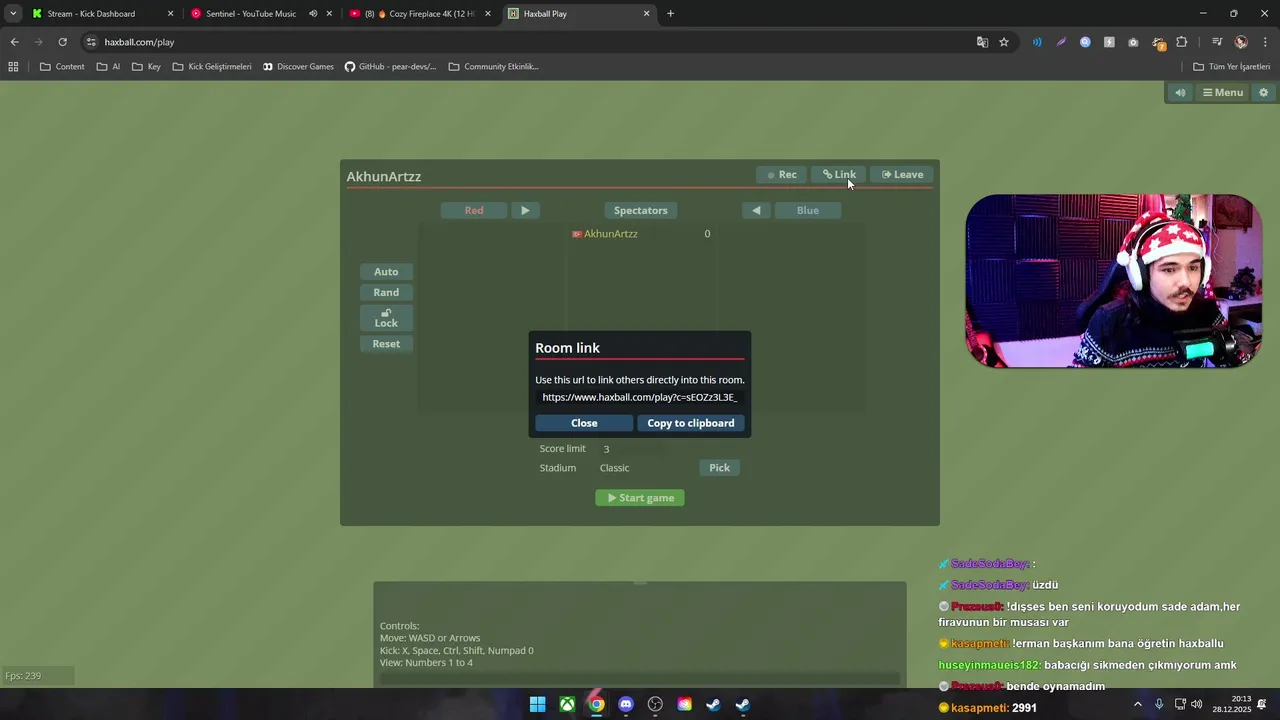Click the magnifier search extension icon
The image size is (1280, 720).
pyautogui.click(x=1085, y=42)
